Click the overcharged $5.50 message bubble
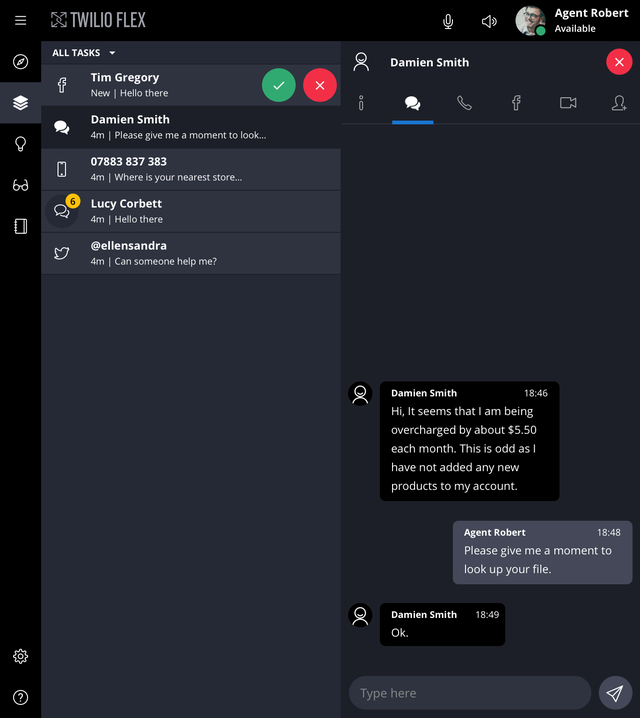This screenshot has width=640, height=718. tap(469, 441)
